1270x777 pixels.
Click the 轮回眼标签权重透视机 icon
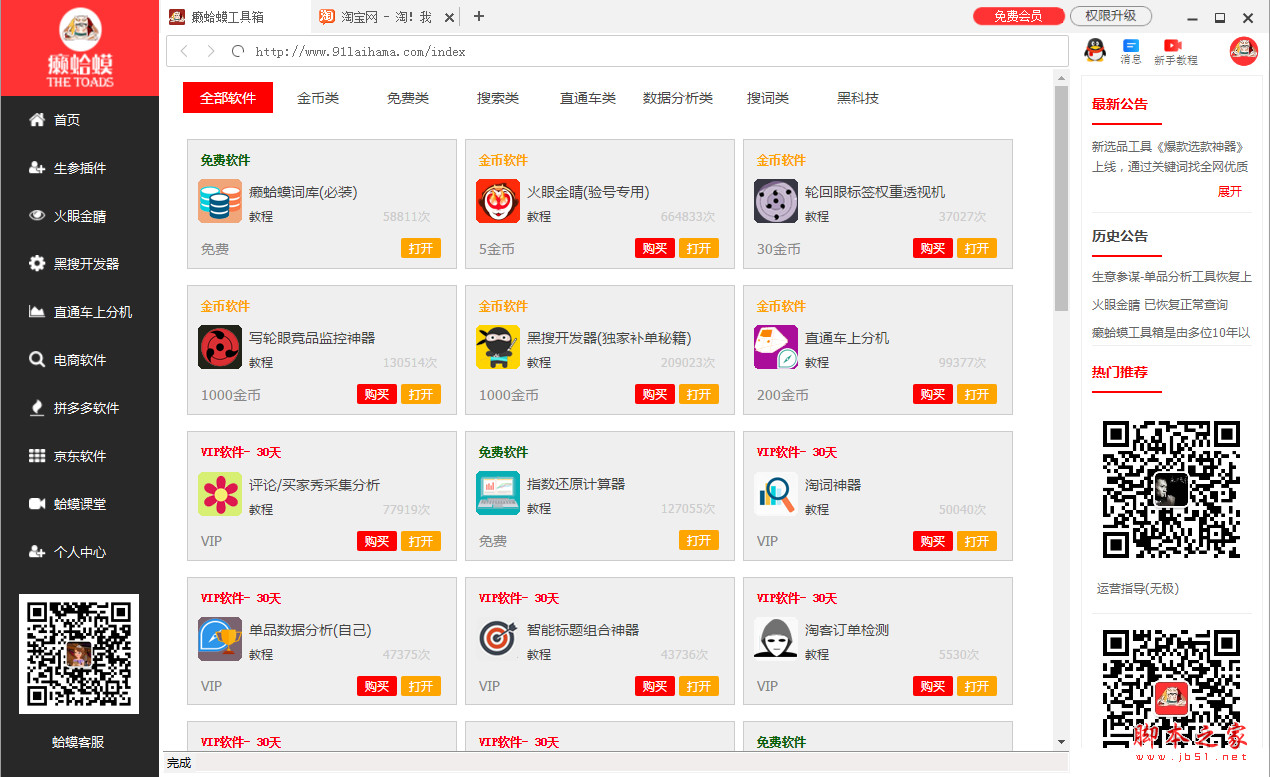point(776,201)
